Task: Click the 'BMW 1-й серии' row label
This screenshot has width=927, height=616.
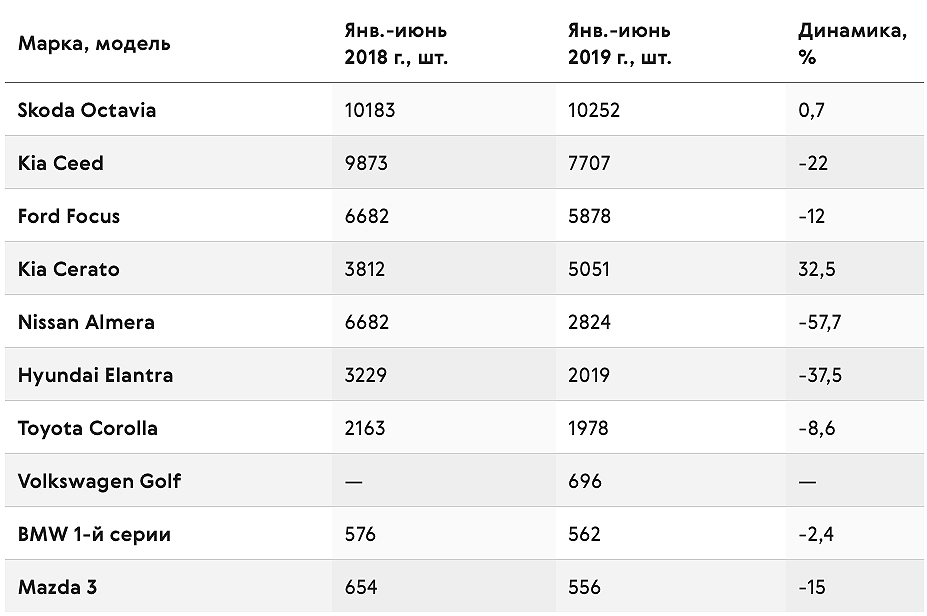Action: click(95, 534)
